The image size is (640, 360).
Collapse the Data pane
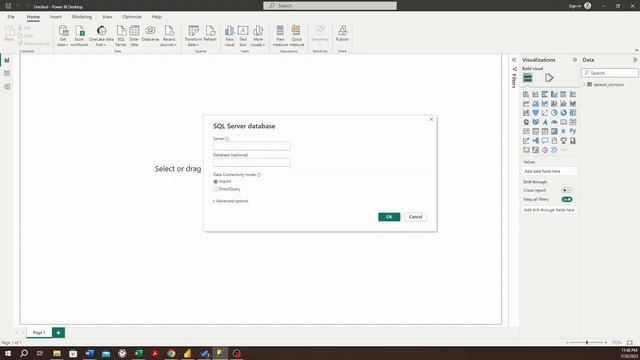tap(635, 60)
